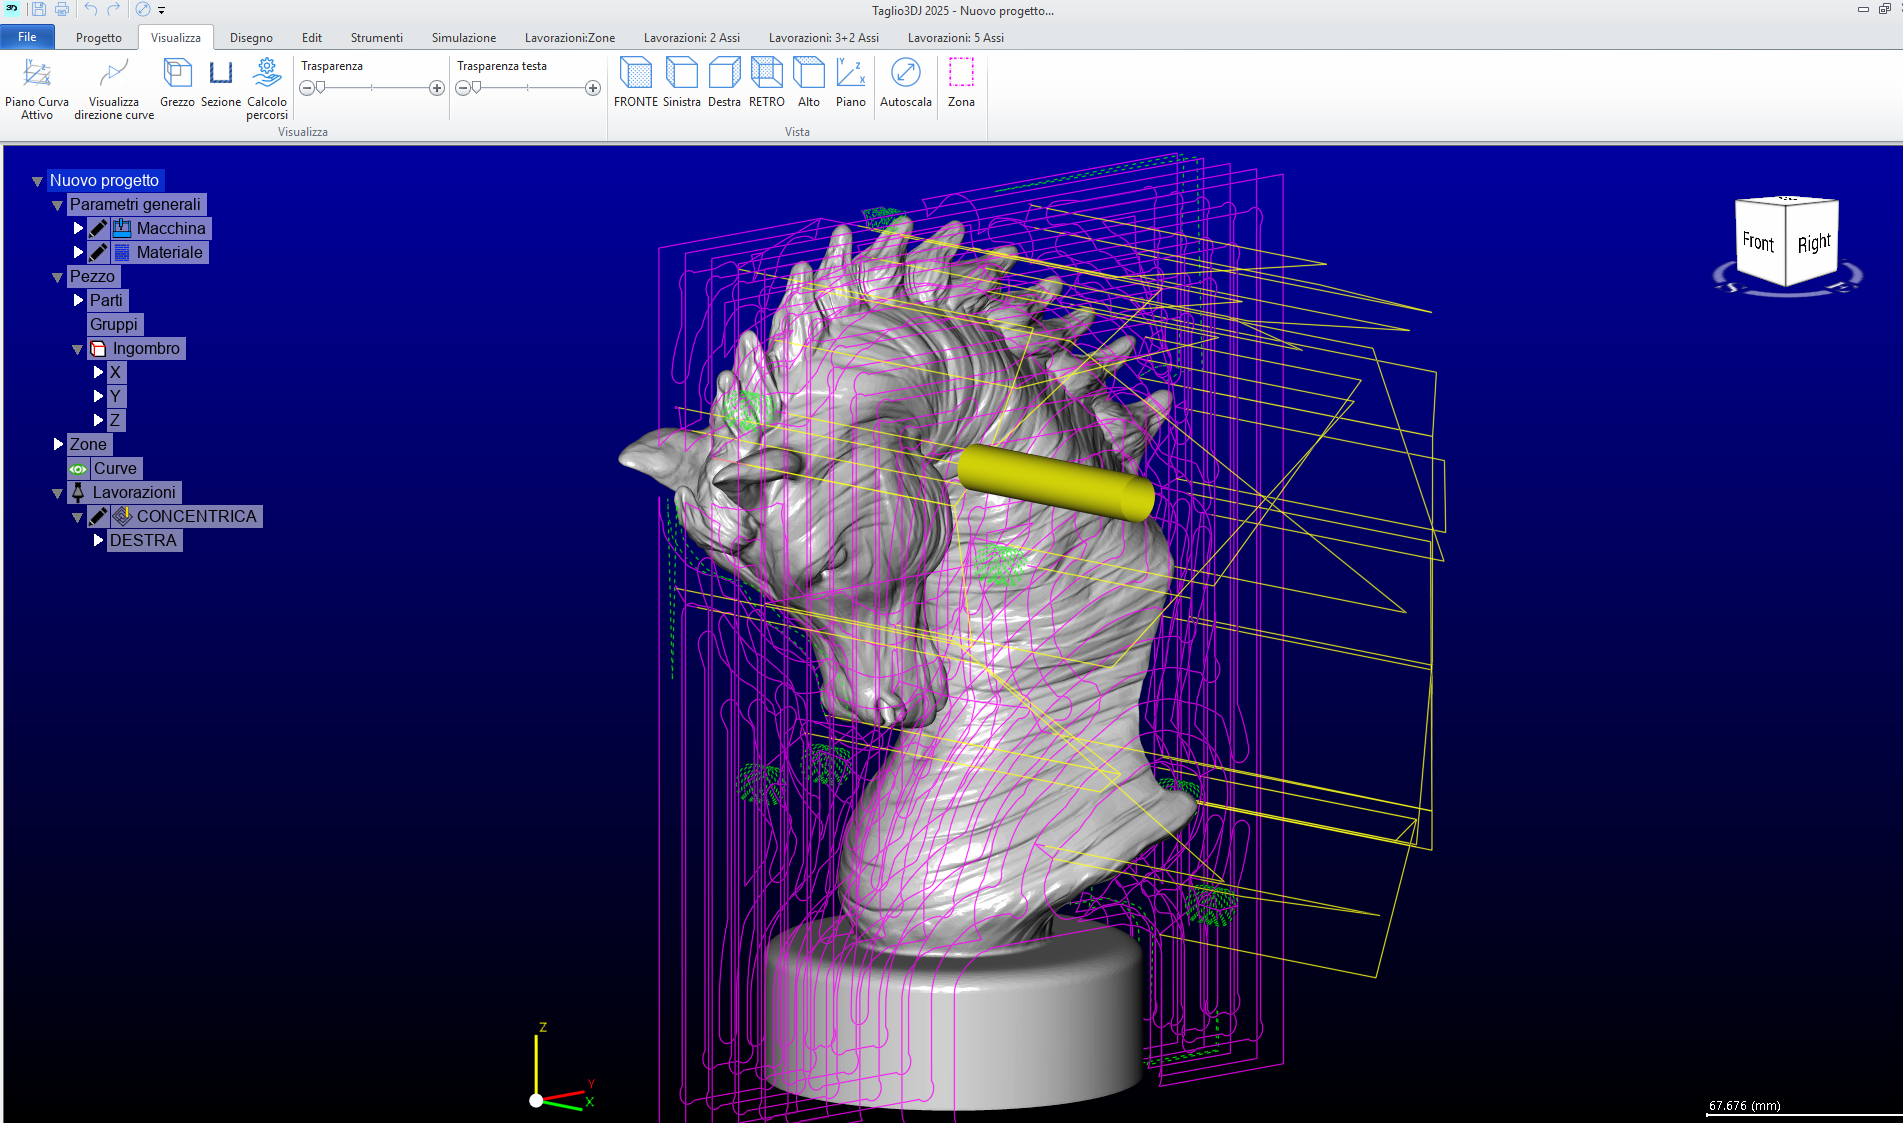1903x1123 pixels.
Task: Expand the Zone tree node
Action: (58, 444)
